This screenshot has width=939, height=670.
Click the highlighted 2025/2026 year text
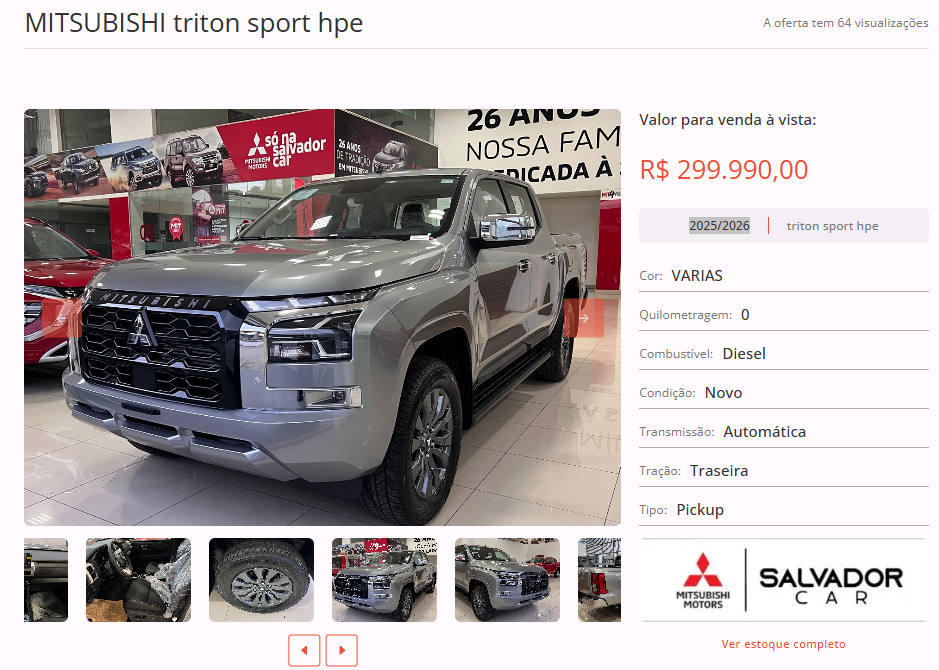point(719,226)
